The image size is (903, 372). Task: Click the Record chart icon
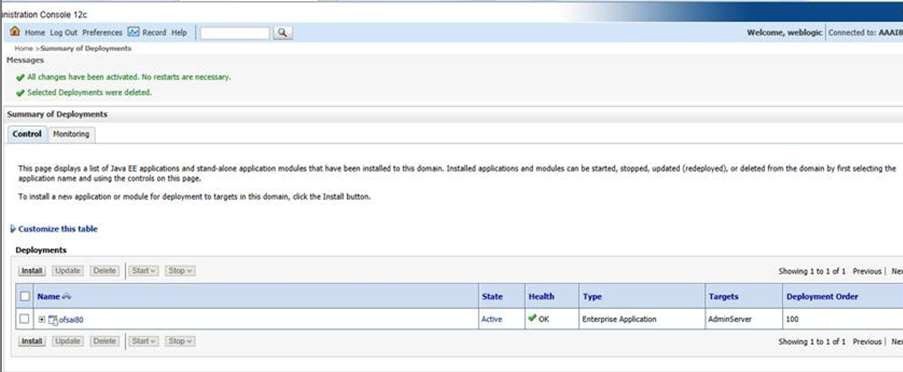click(x=134, y=32)
